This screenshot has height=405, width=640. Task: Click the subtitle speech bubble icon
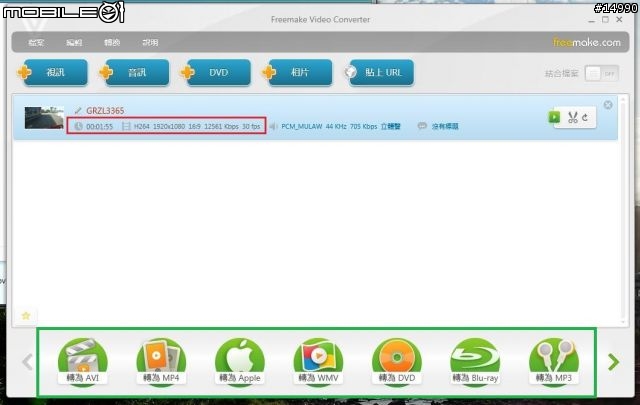coord(422,126)
